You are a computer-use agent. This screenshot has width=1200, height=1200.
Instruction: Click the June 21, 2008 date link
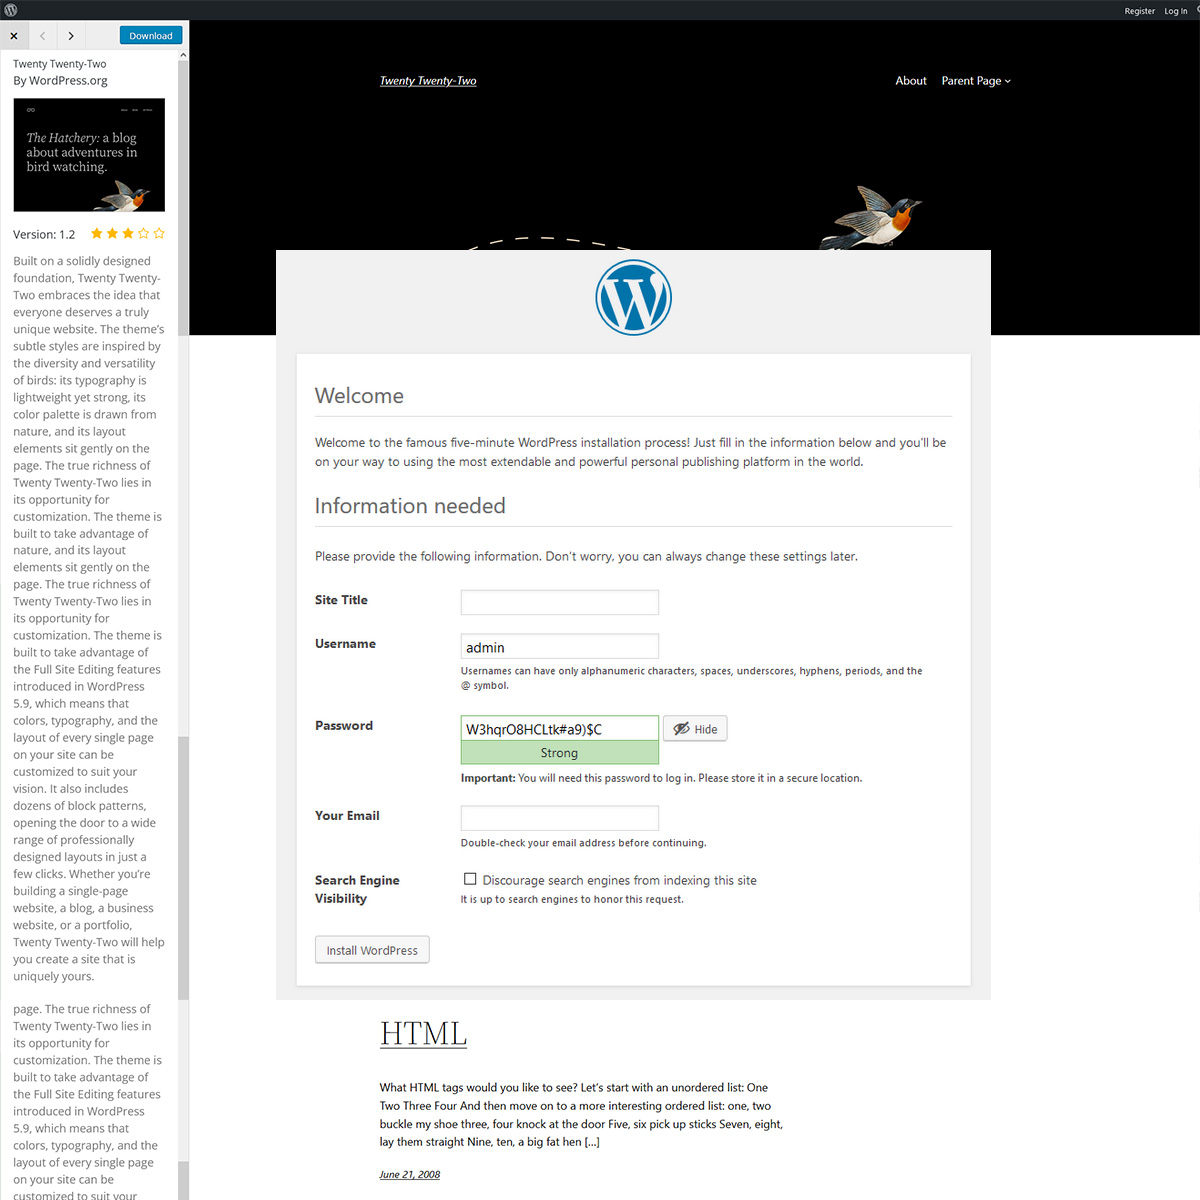click(410, 1174)
